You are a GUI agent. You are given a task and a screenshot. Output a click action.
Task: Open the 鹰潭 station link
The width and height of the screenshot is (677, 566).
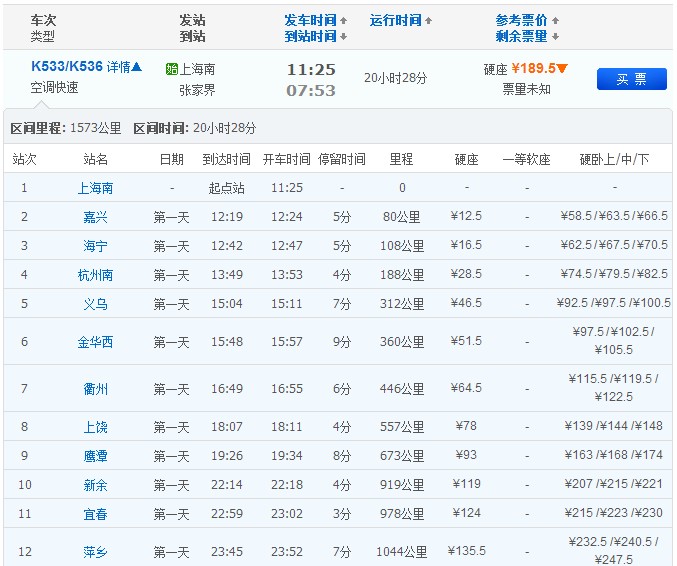pyautogui.click(x=95, y=456)
